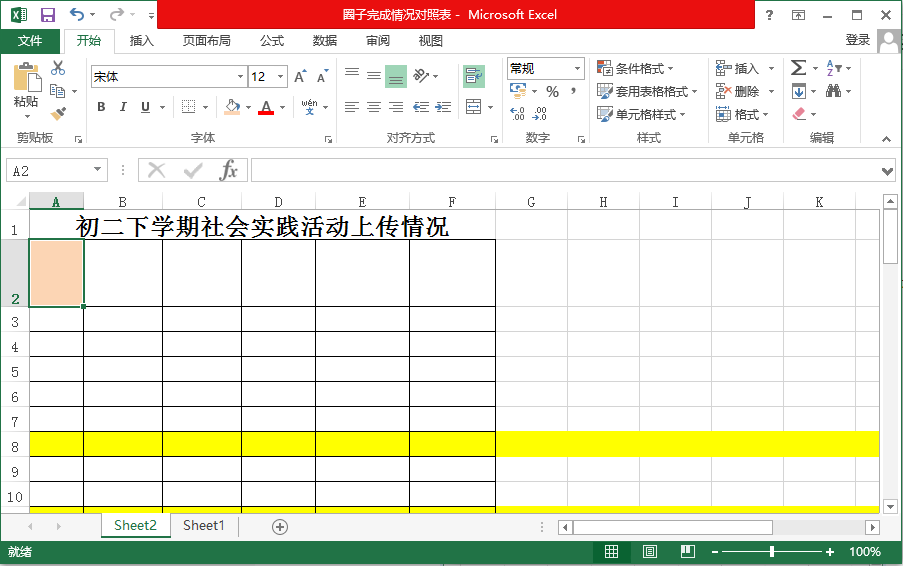Switch to Sheet1 worksheet tab

point(204,525)
